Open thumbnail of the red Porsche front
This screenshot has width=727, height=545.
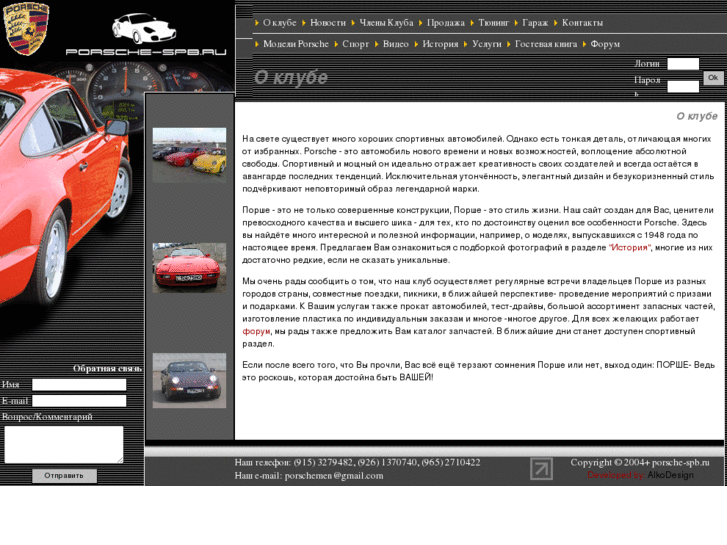click(189, 268)
